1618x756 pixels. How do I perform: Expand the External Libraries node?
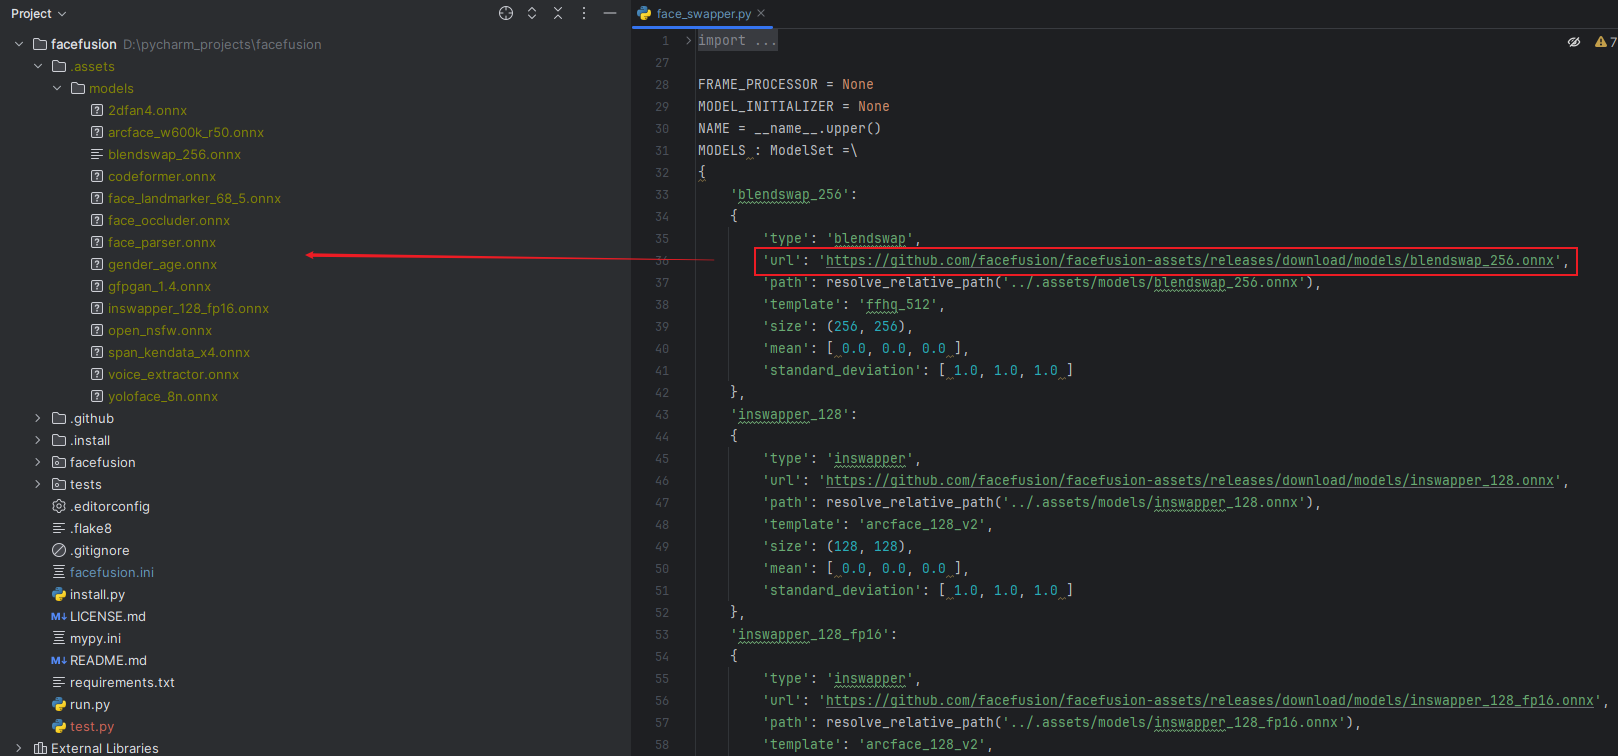[19, 748]
